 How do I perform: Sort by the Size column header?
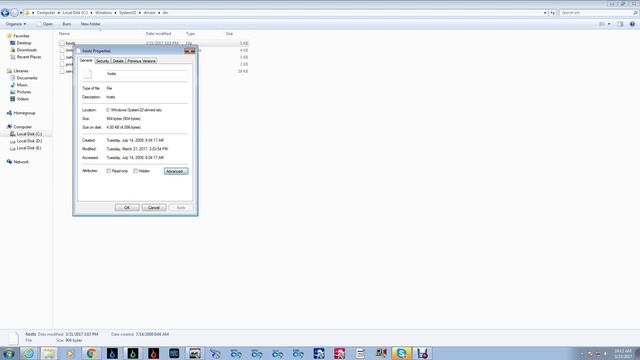229,33
